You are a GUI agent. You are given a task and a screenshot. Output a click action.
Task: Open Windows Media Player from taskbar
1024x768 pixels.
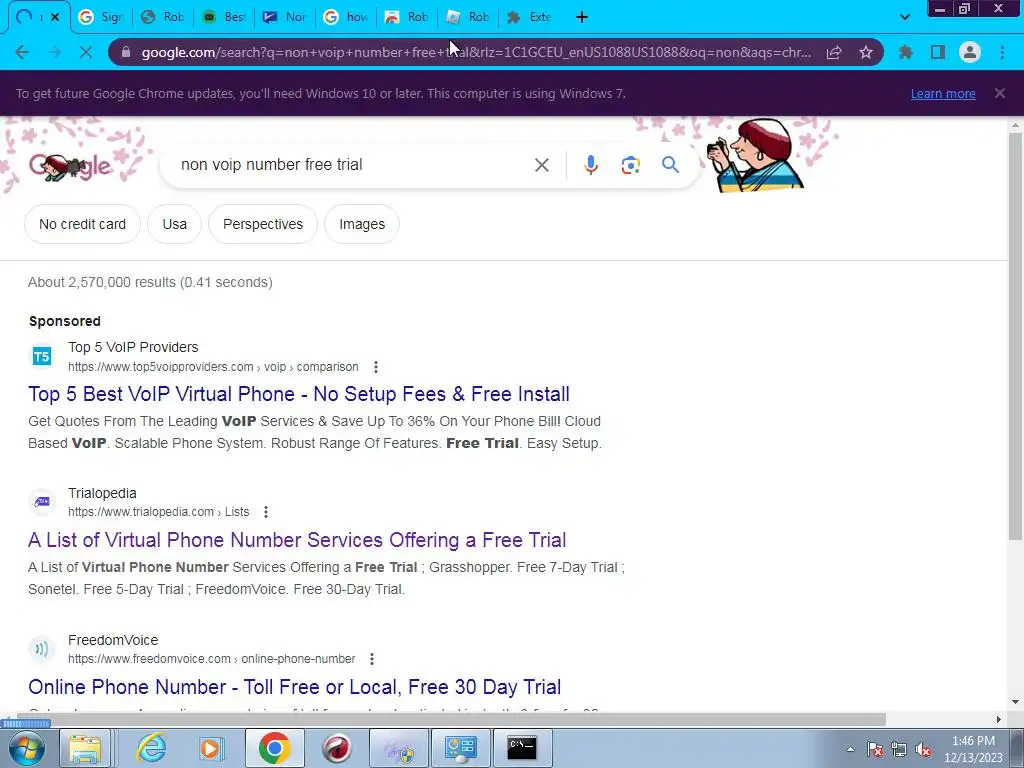point(211,748)
